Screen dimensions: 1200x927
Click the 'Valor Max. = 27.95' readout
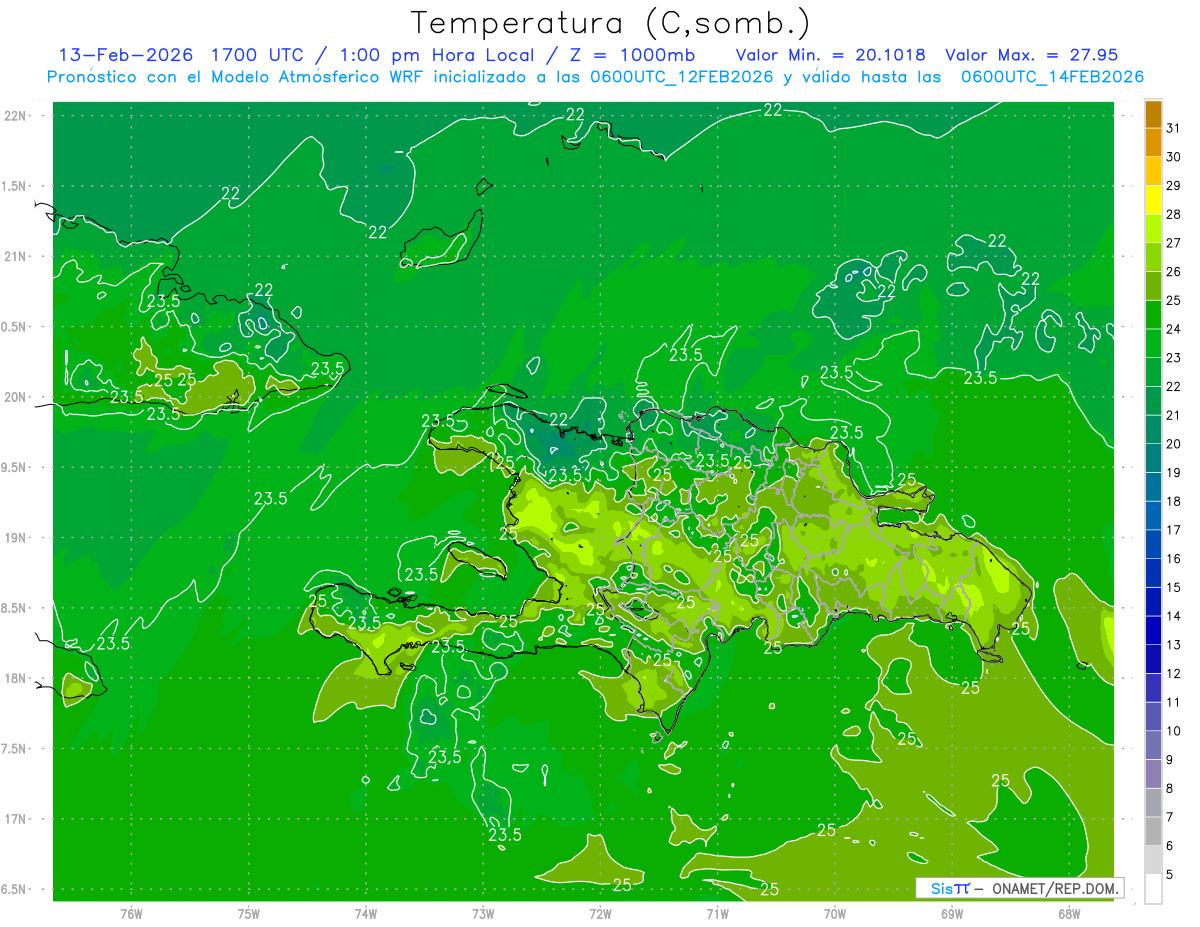[1031, 55]
